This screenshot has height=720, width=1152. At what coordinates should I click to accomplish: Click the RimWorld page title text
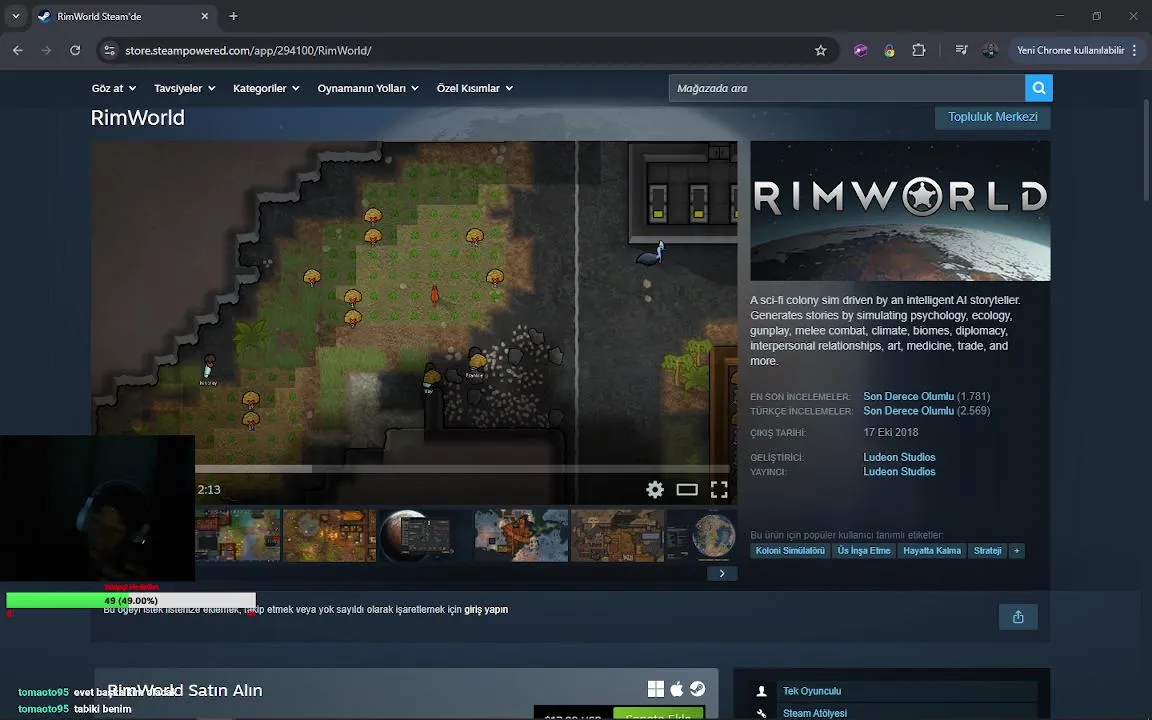[x=137, y=118]
